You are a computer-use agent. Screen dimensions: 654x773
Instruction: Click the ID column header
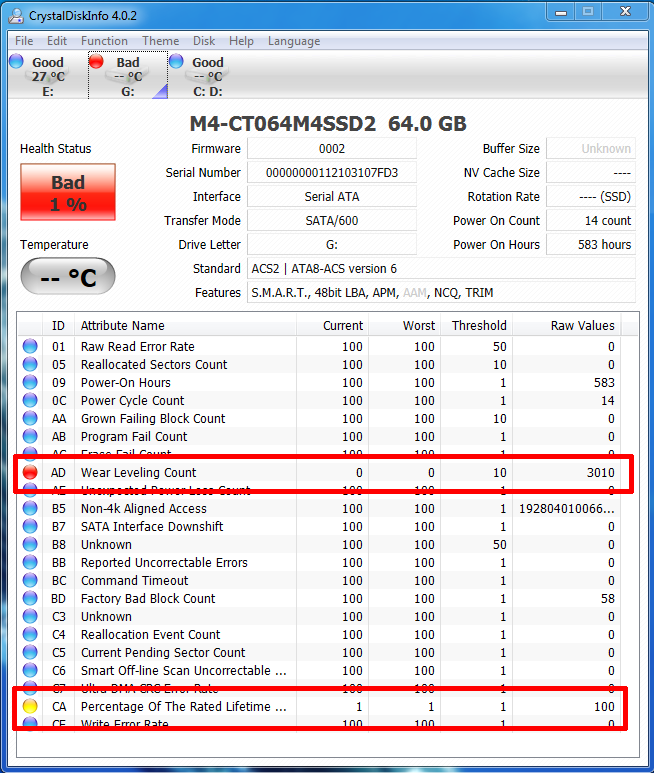(58, 325)
